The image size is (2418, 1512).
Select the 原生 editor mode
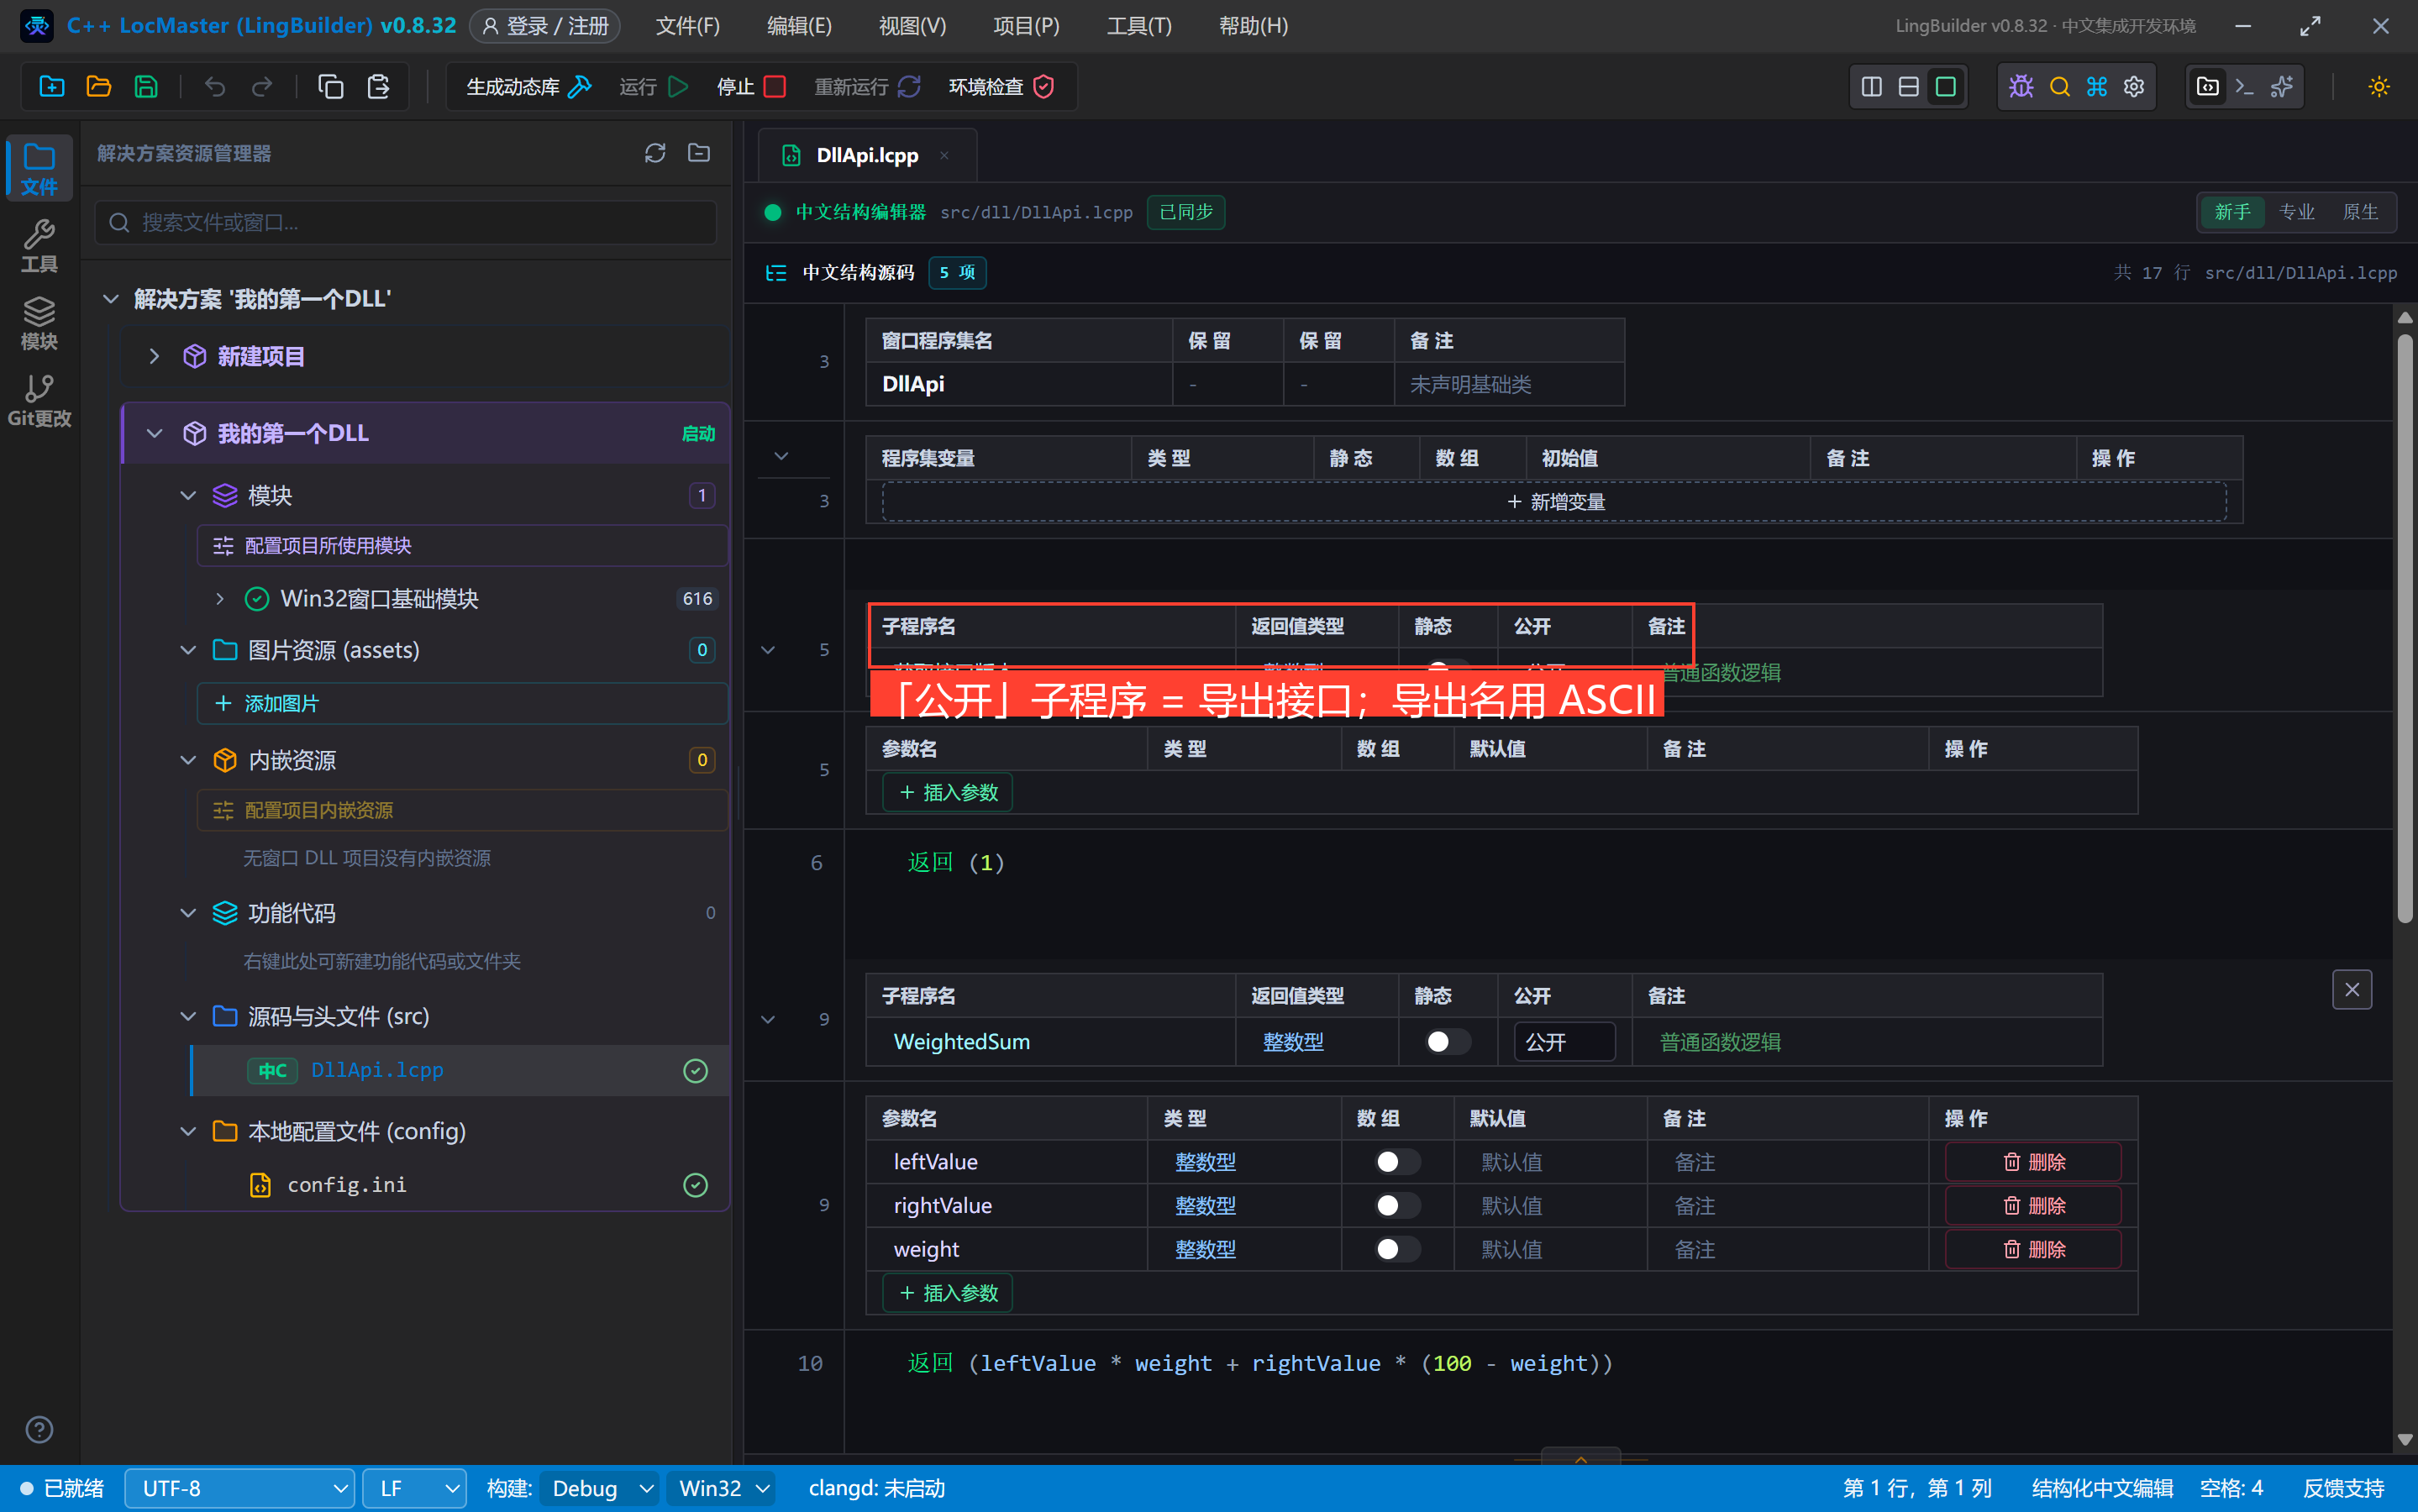2360,212
